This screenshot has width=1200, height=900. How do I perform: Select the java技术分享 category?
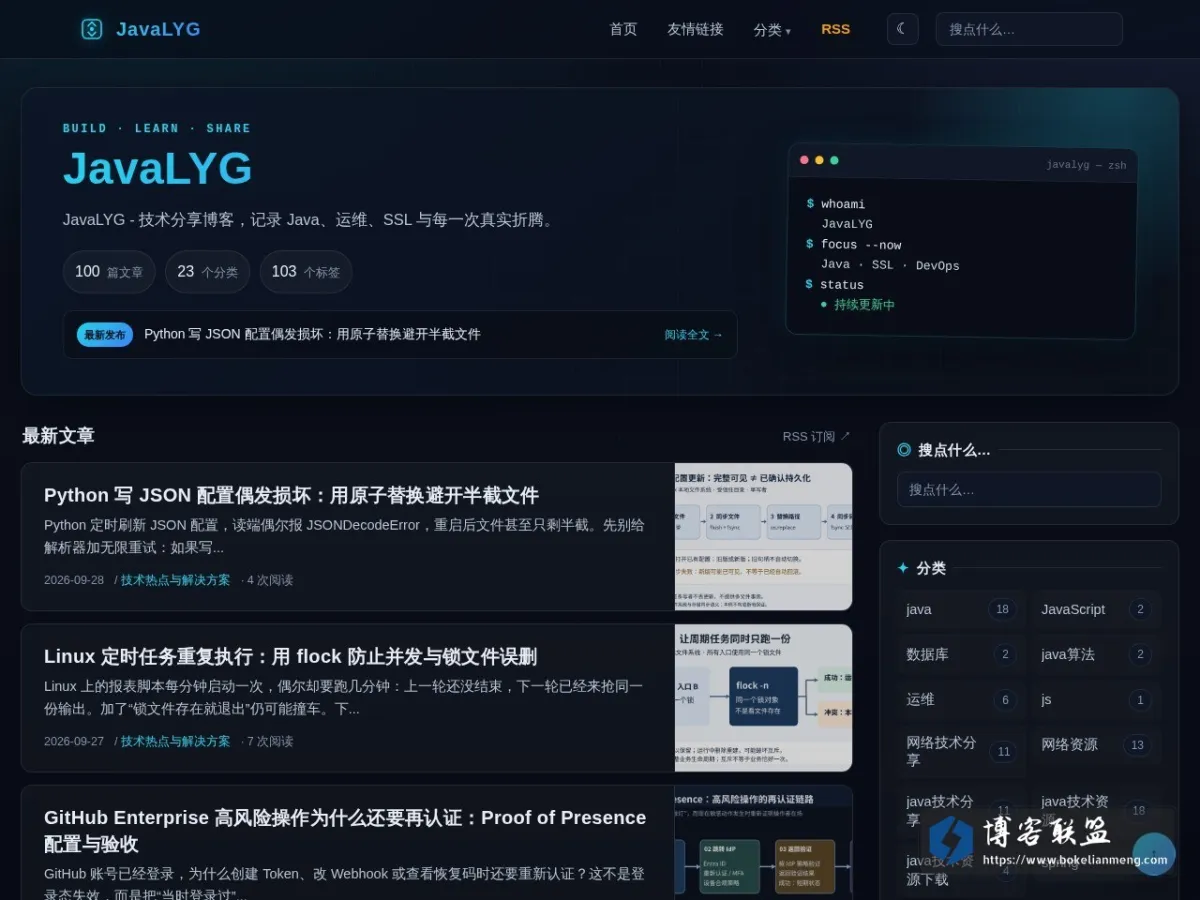[961, 810]
